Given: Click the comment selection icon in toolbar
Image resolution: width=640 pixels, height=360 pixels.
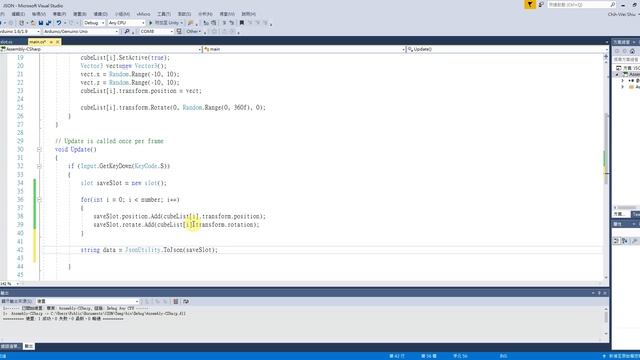Looking at the screenshot, I should 224,23.
